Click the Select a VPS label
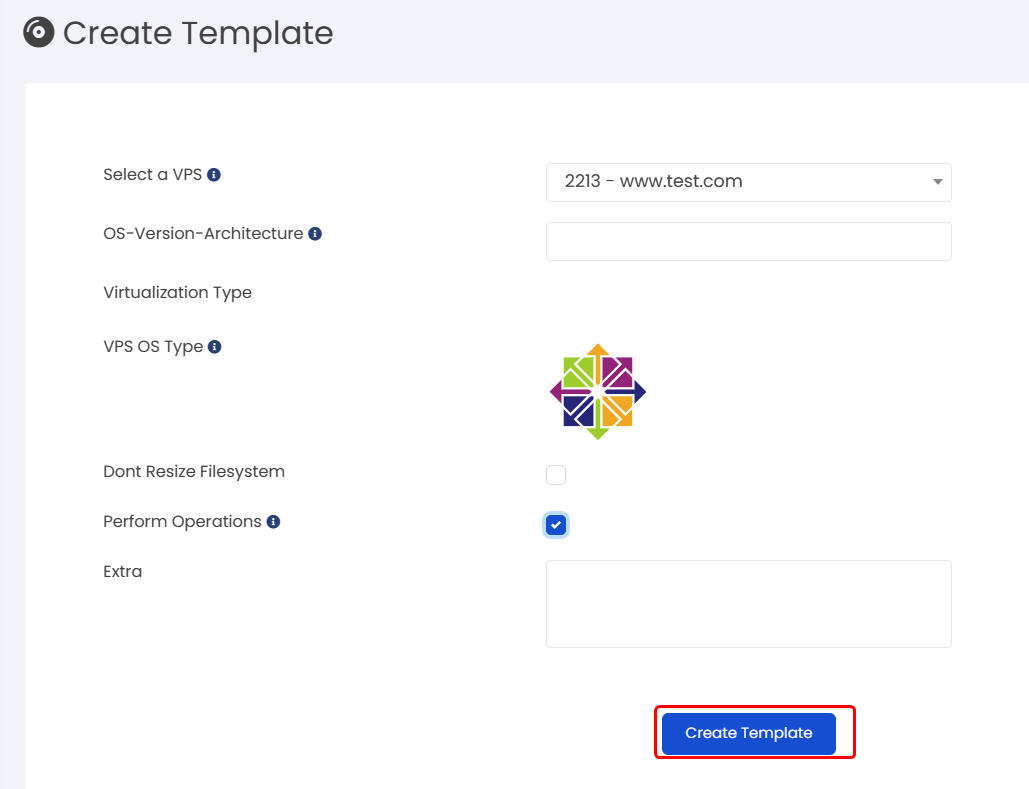 152,175
